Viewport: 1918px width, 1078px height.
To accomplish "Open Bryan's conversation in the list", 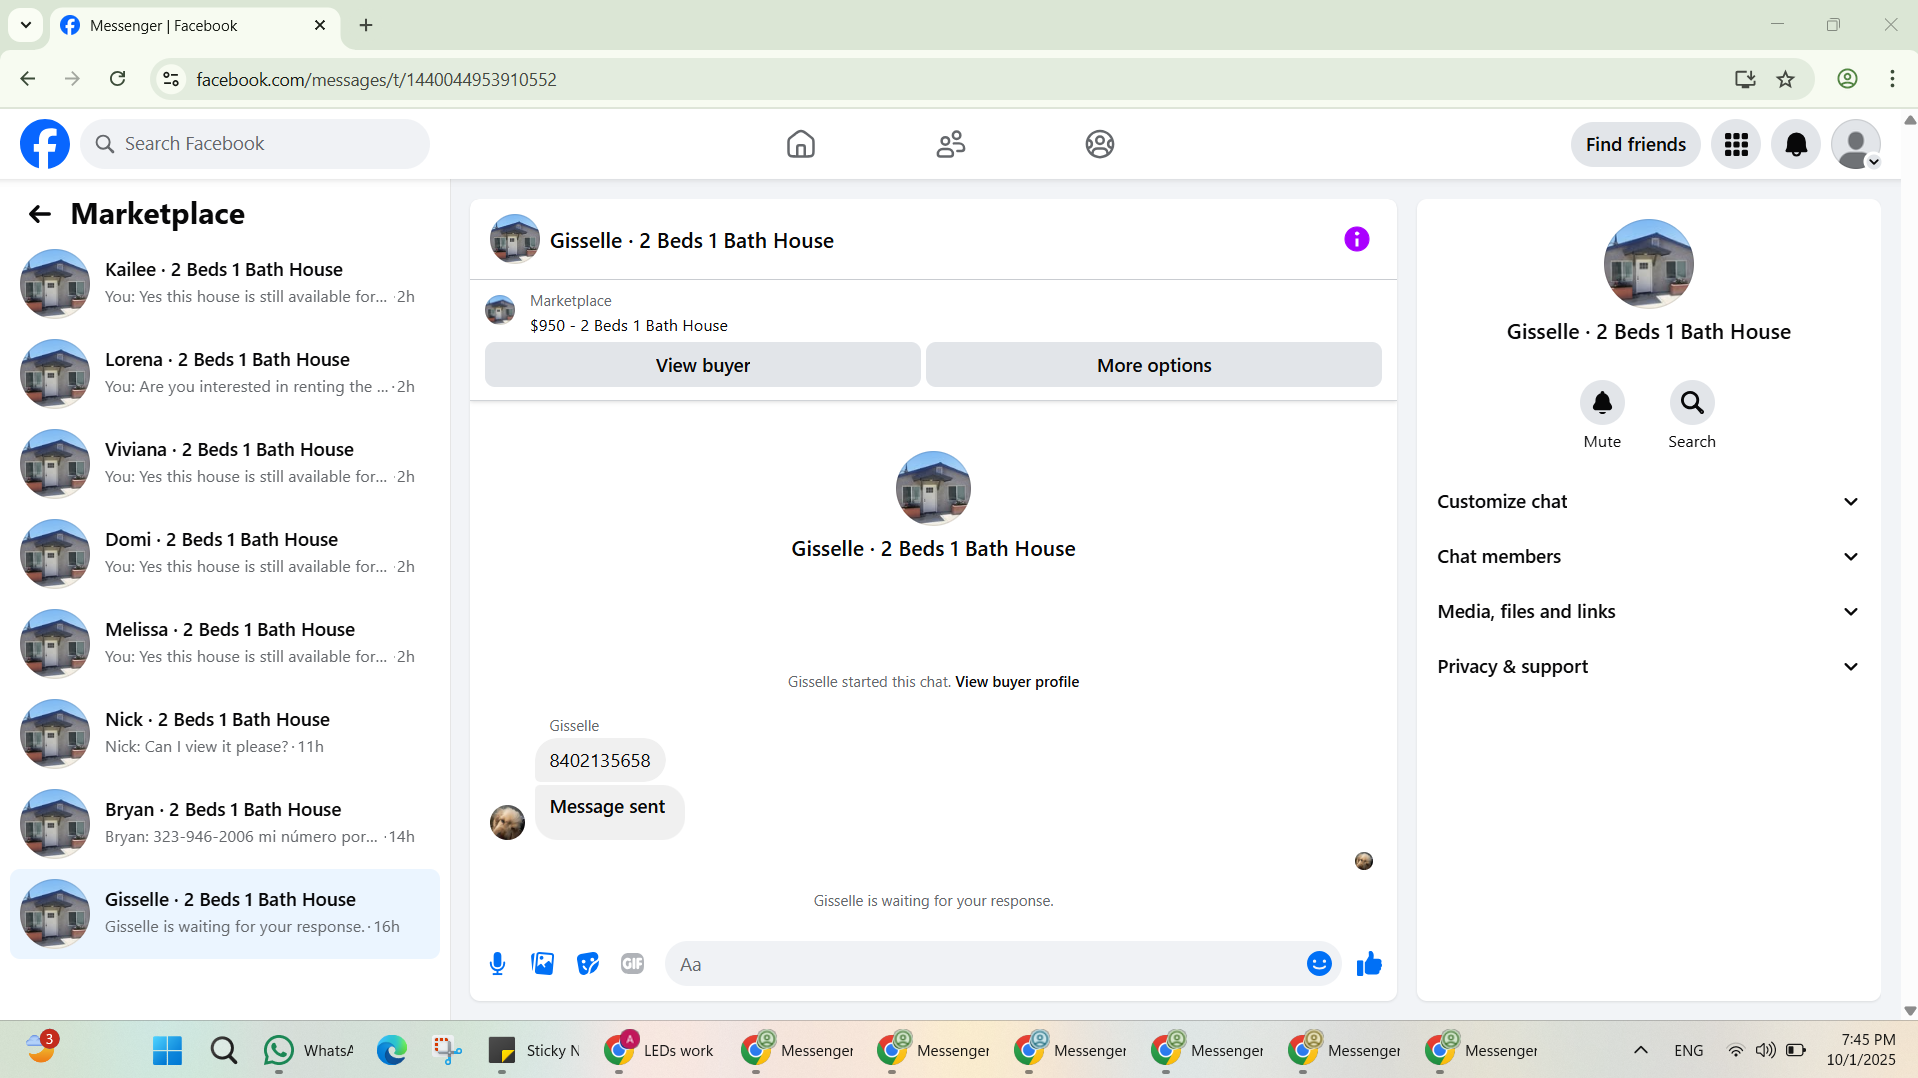I will pos(225,824).
